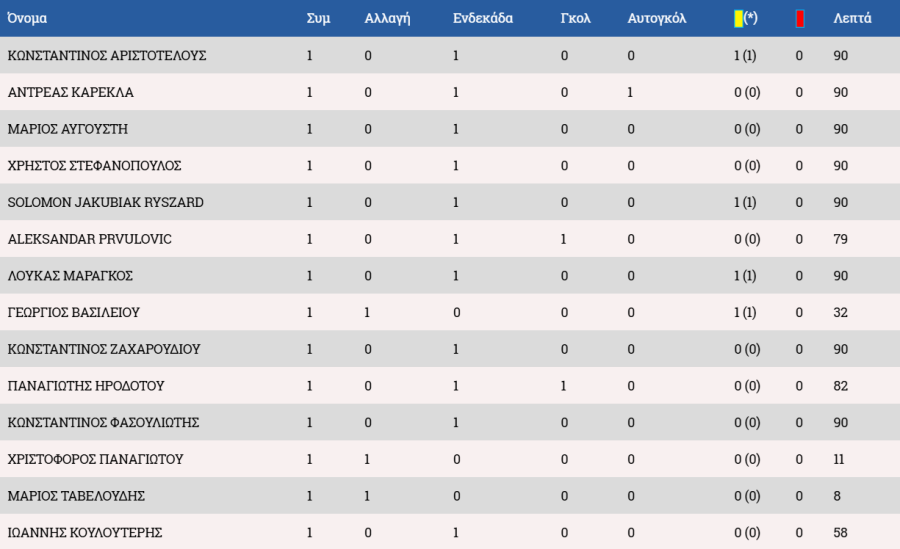Open player ΚΩΝΣΤΑΝΤΙΝΟΣ ΑΡΙΣΤΟΤΕΛΟΥΣ
This screenshot has height=549, width=900.
point(107,55)
